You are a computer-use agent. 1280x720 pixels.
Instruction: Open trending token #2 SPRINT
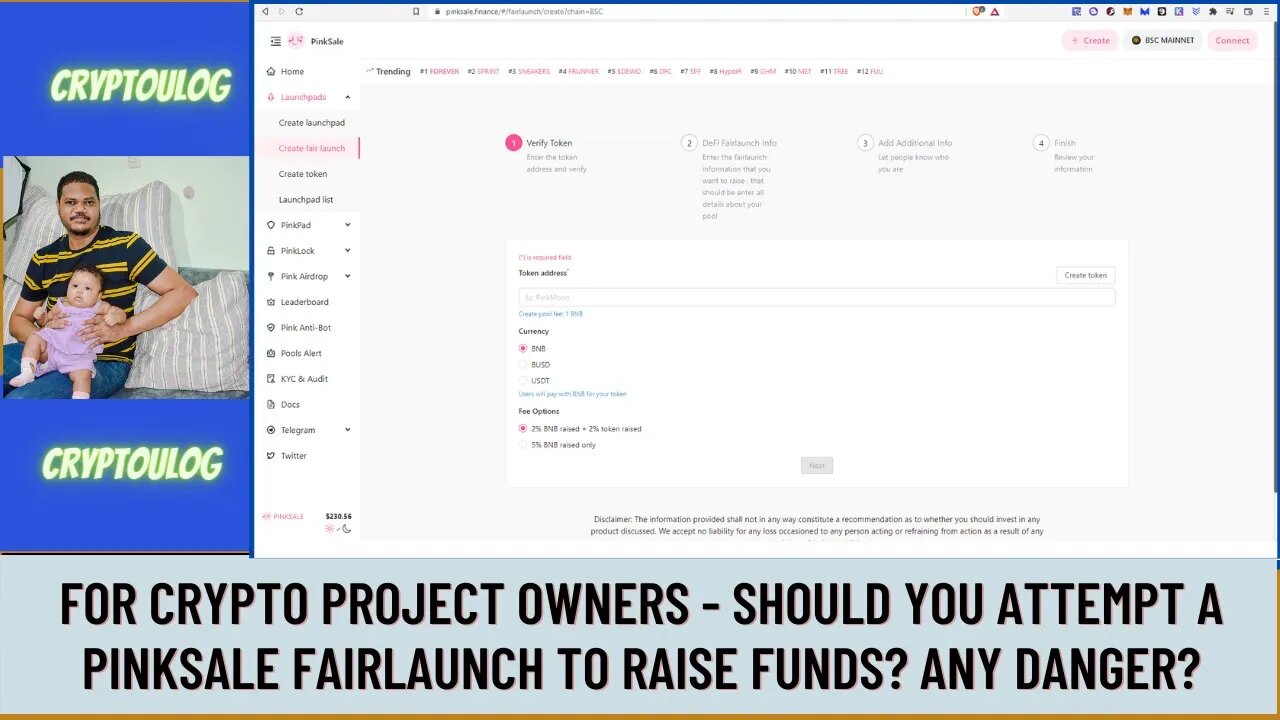[483, 71]
